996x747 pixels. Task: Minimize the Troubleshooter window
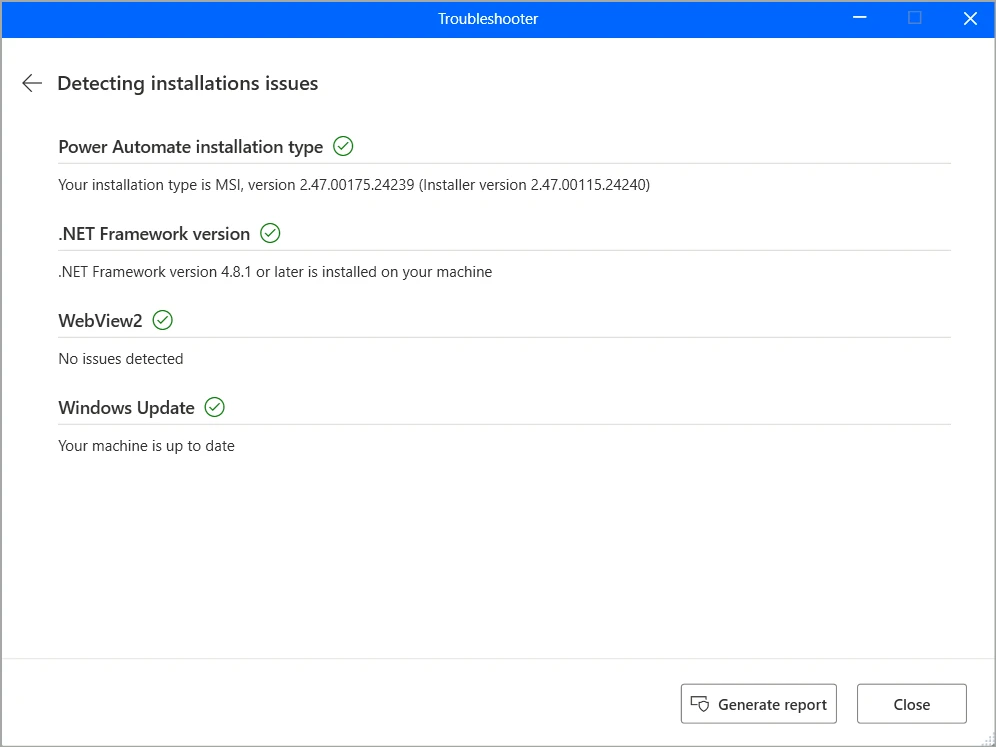[x=860, y=18]
